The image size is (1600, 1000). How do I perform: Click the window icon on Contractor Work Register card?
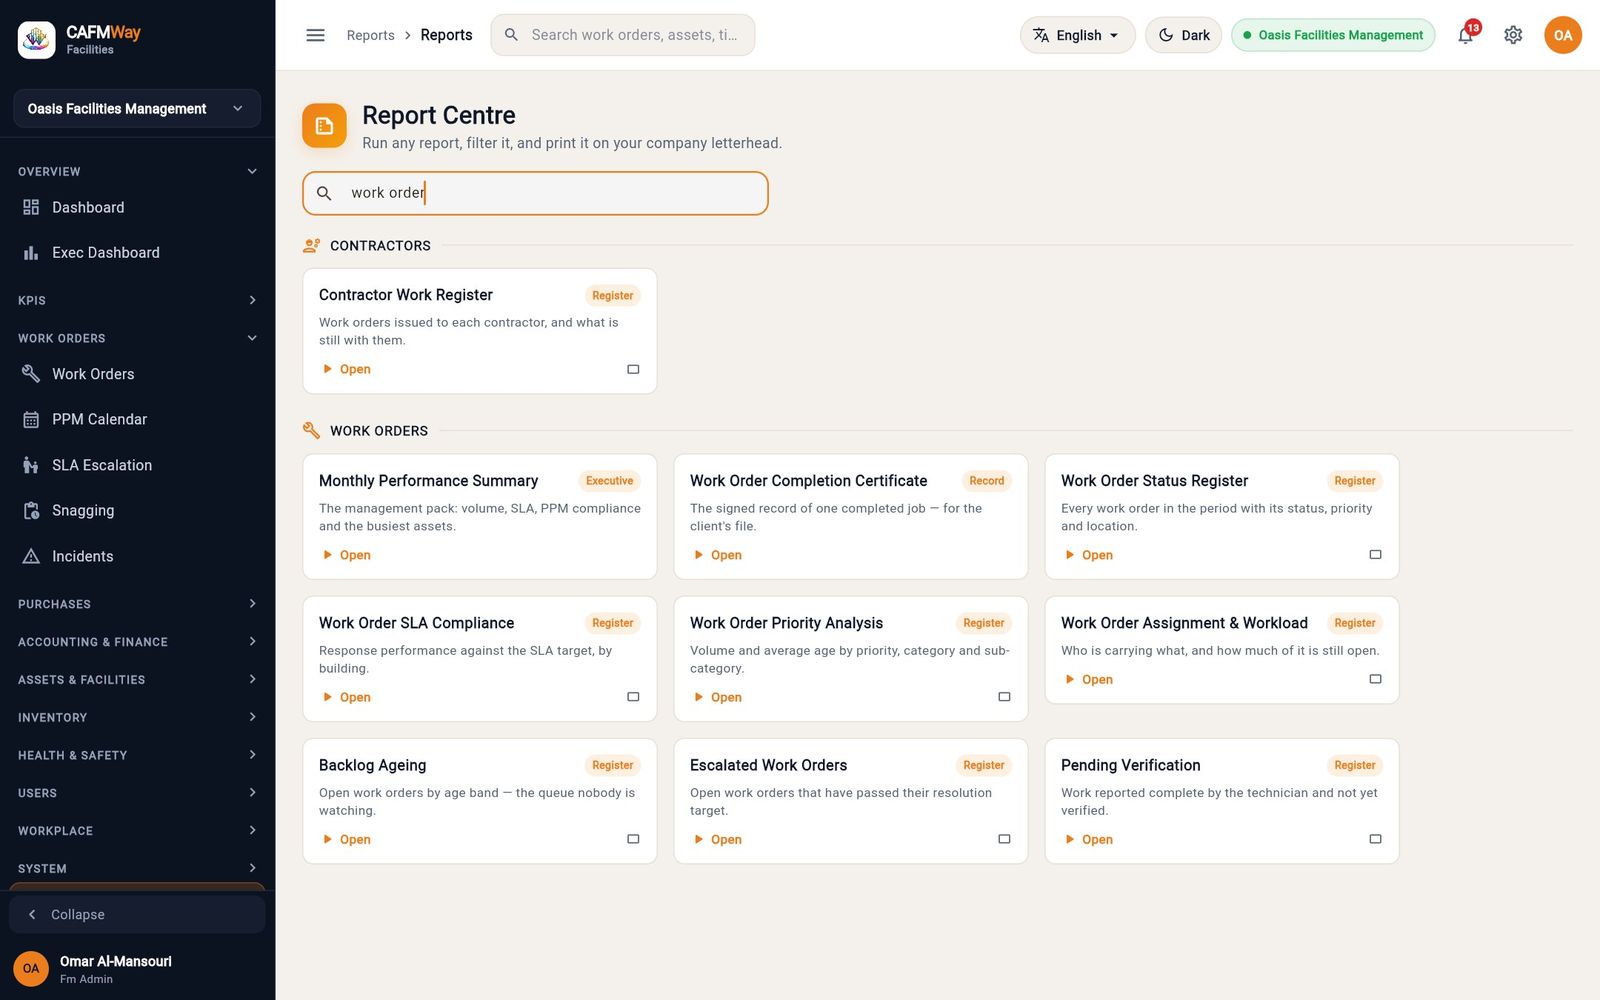(x=633, y=369)
